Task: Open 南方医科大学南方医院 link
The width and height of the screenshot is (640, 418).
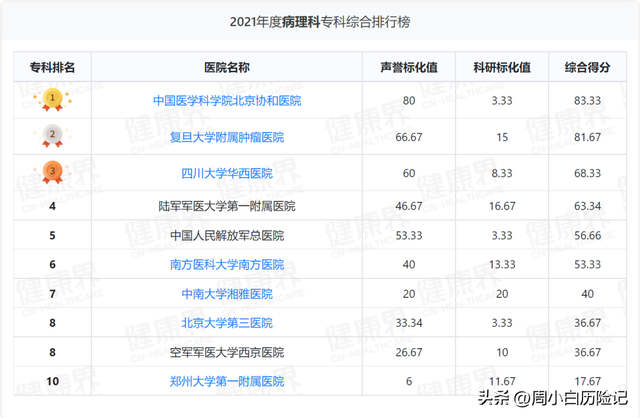Action: tap(227, 265)
